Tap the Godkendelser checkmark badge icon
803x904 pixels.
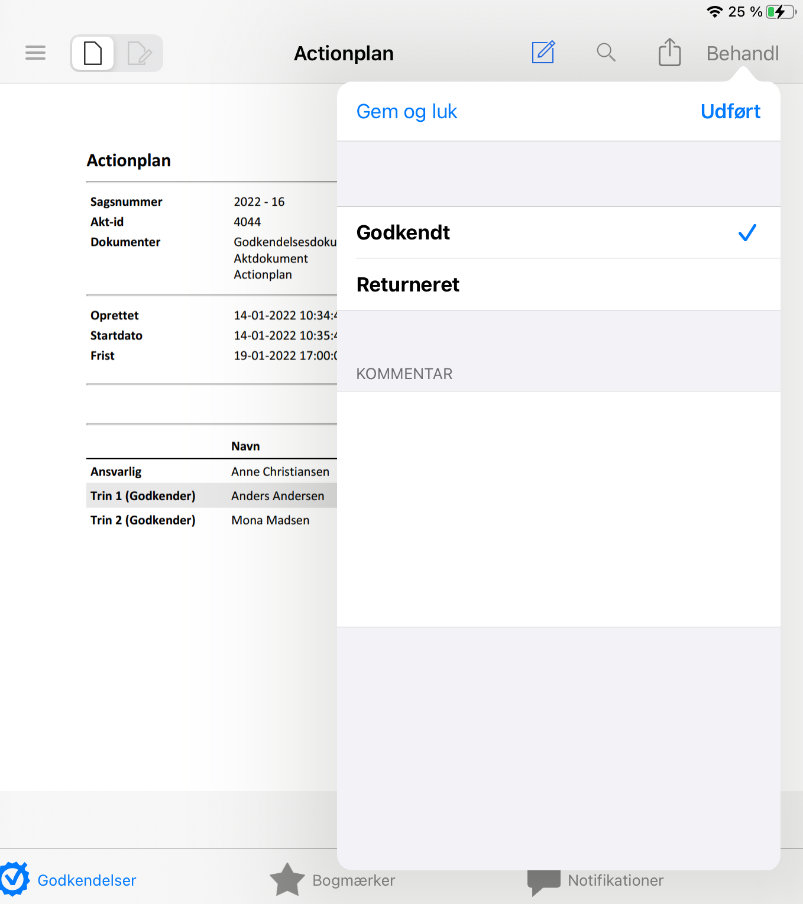click(14, 878)
